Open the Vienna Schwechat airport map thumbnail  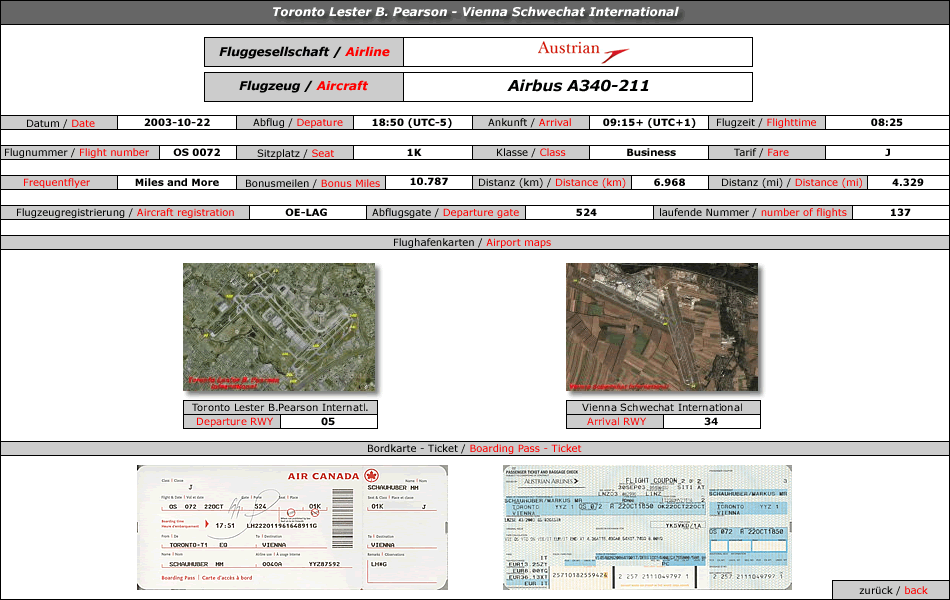[662, 327]
